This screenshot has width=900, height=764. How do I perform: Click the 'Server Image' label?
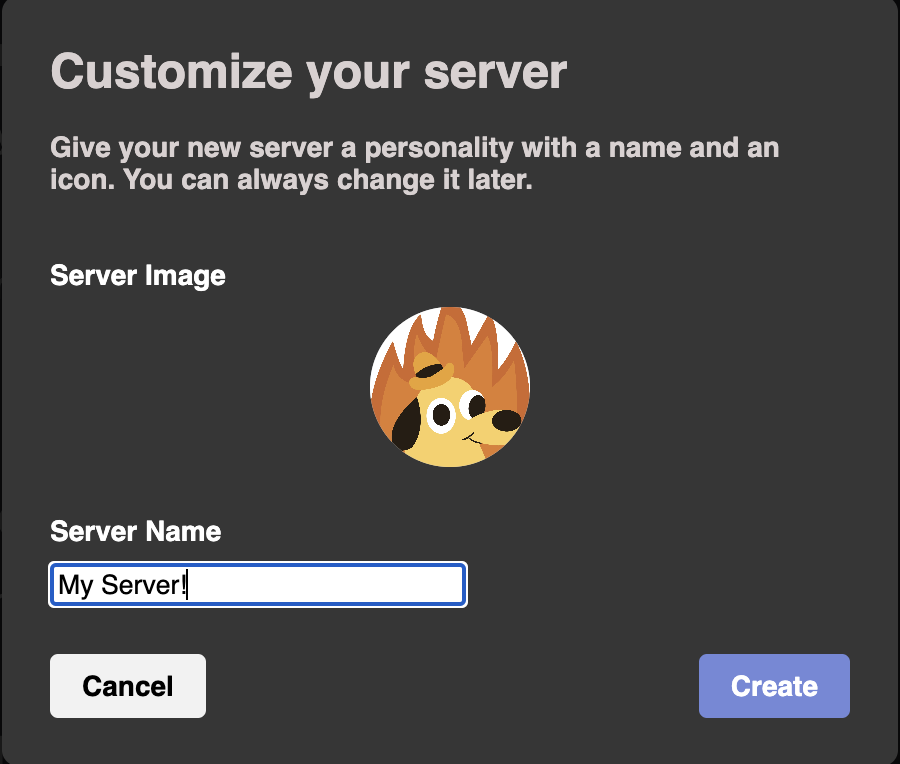click(x=137, y=275)
